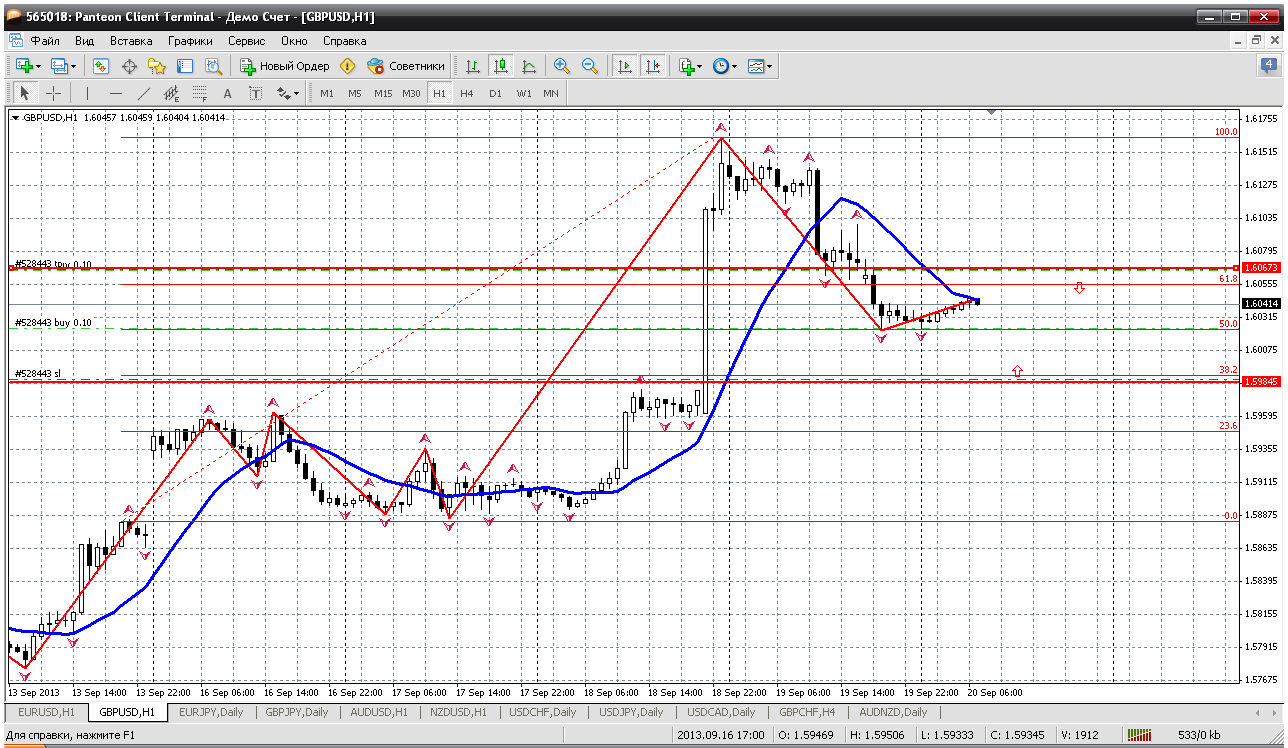Click the chart document icon beside Файл
1288x748 pixels.
pyautogui.click(x=16, y=41)
